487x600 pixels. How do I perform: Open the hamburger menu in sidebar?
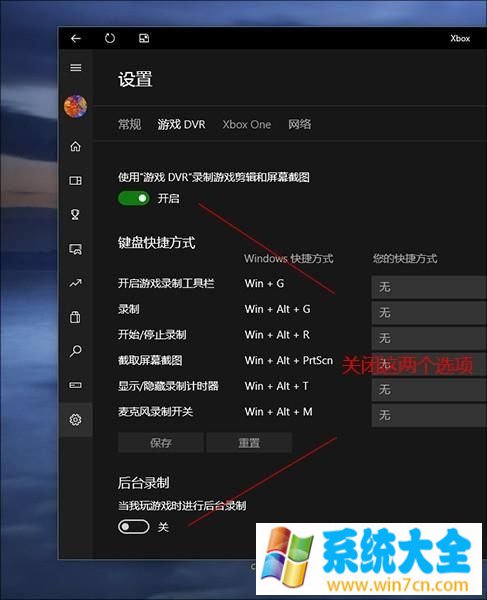point(76,68)
